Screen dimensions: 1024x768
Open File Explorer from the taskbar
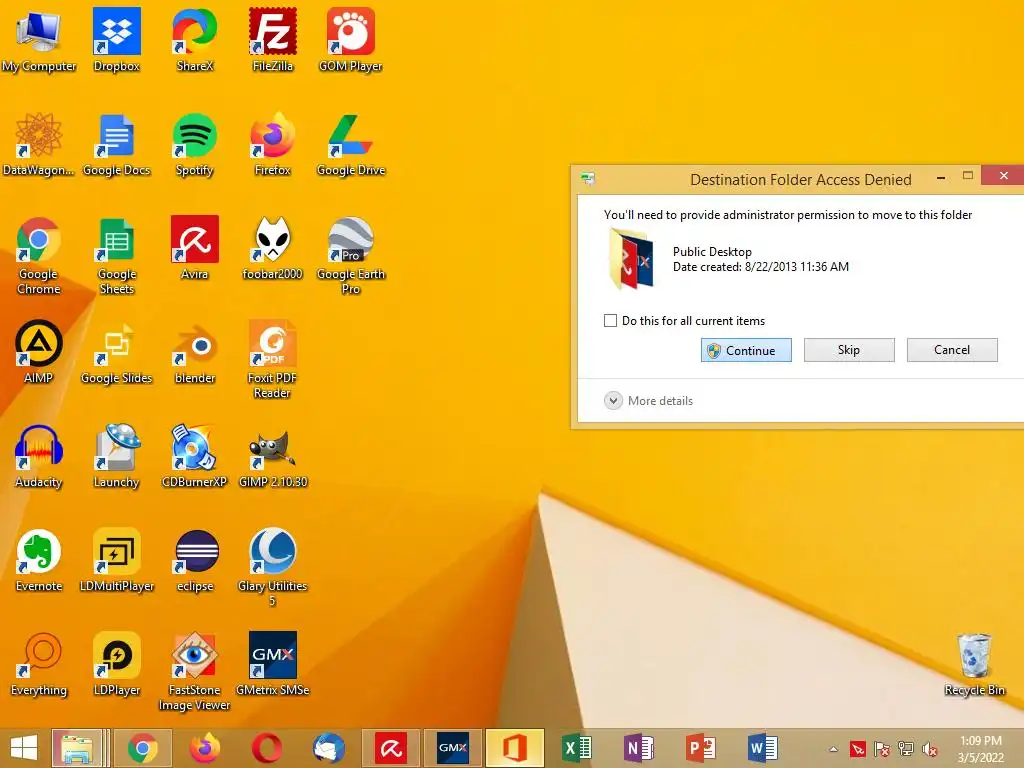pos(76,748)
